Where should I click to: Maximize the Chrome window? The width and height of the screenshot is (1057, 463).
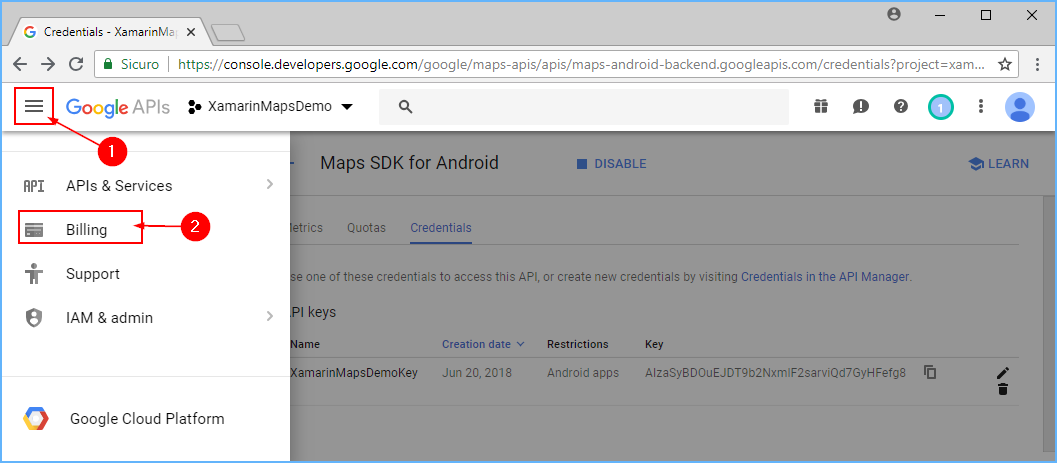pyautogui.click(x=986, y=15)
